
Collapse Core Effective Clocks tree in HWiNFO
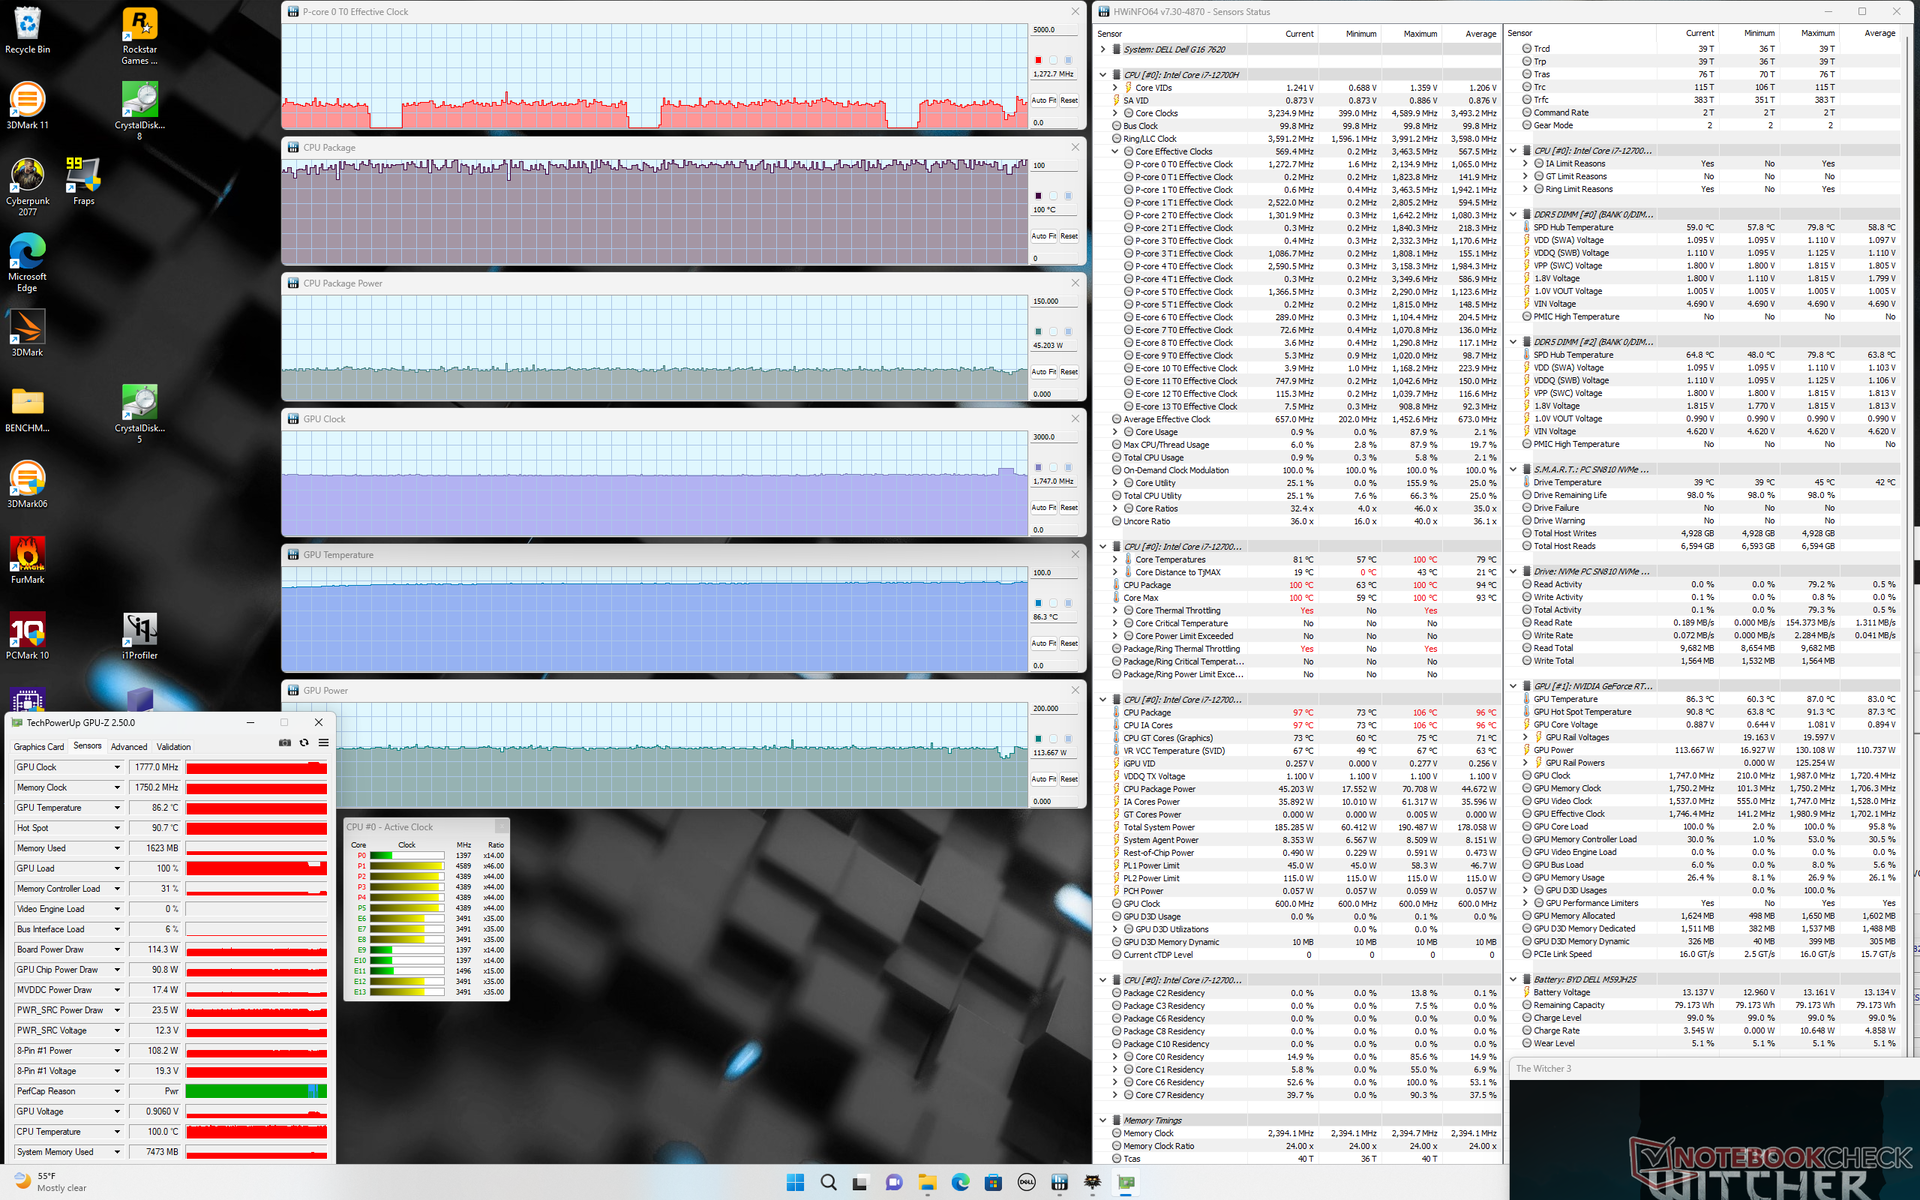click(1115, 152)
